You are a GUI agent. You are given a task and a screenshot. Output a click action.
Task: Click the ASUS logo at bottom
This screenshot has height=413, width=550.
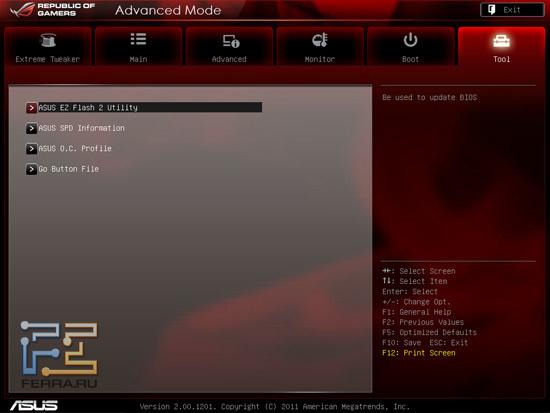[x=34, y=406]
